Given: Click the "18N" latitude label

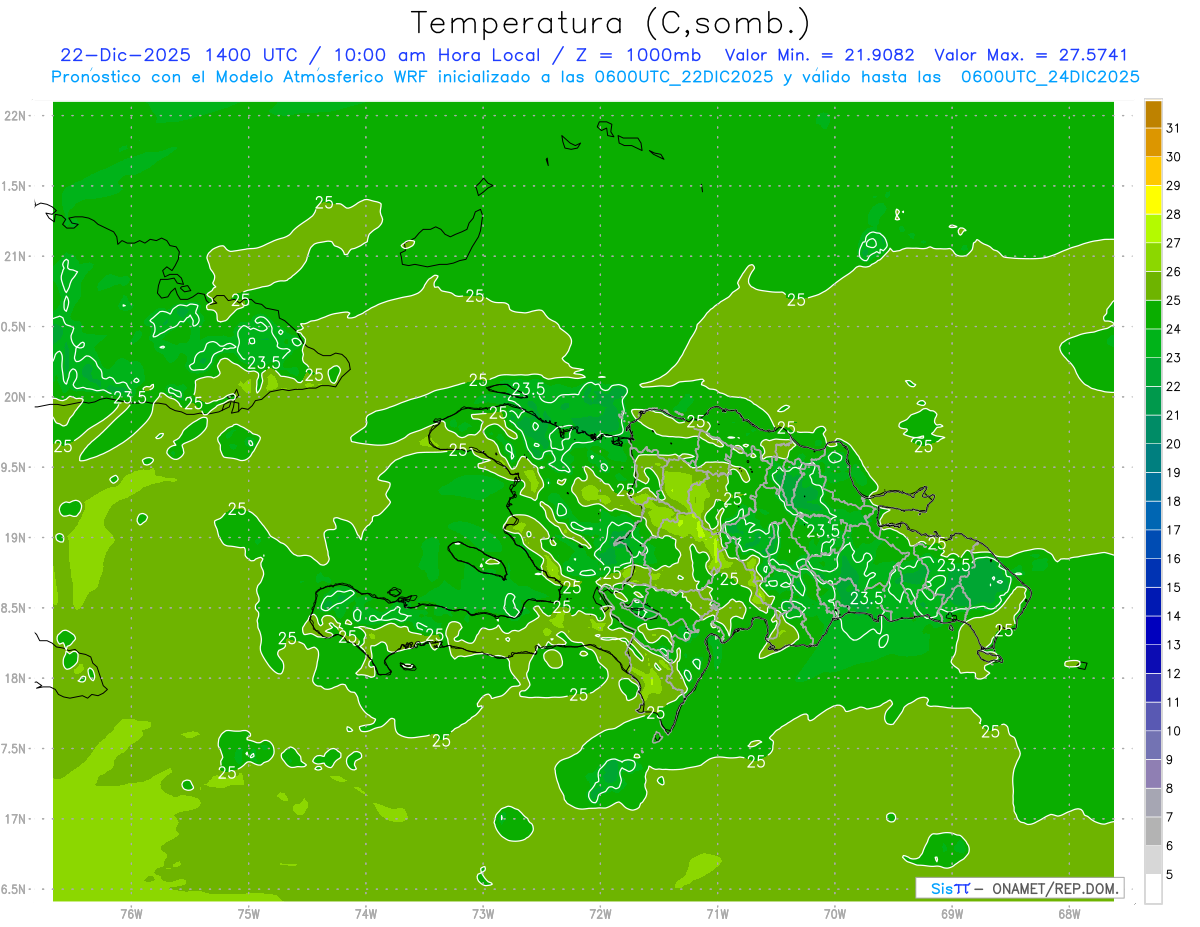Looking at the screenshot, I should [x=15, y=678].
